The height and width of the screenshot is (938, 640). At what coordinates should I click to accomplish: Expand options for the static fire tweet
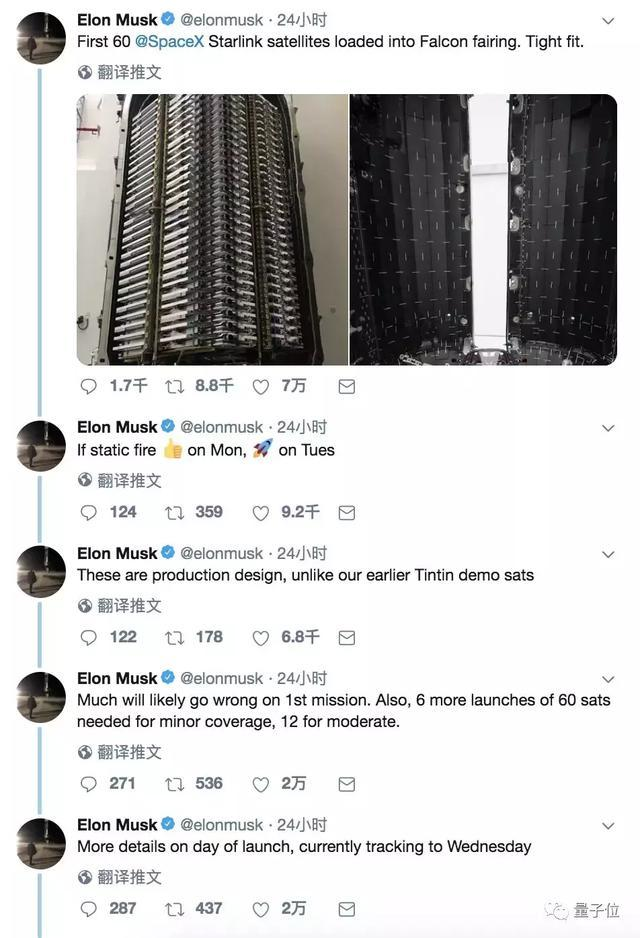point(608,428)
